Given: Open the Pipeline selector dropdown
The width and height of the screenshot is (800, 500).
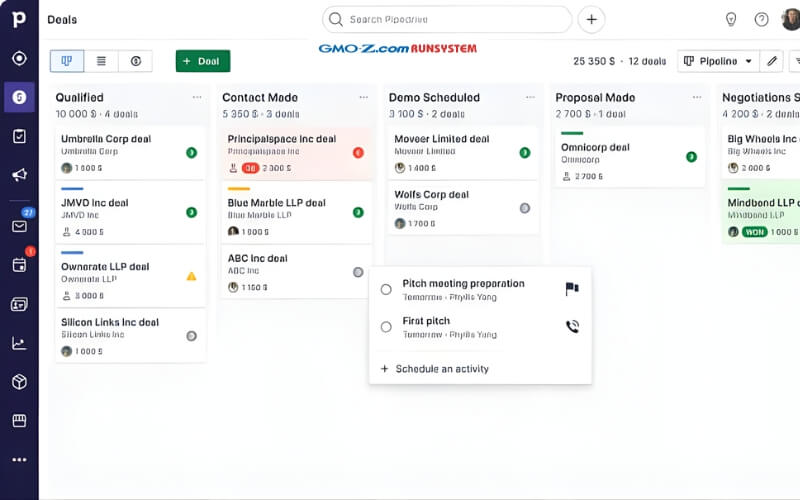Looking at the screenshot, I should (718, 61).
